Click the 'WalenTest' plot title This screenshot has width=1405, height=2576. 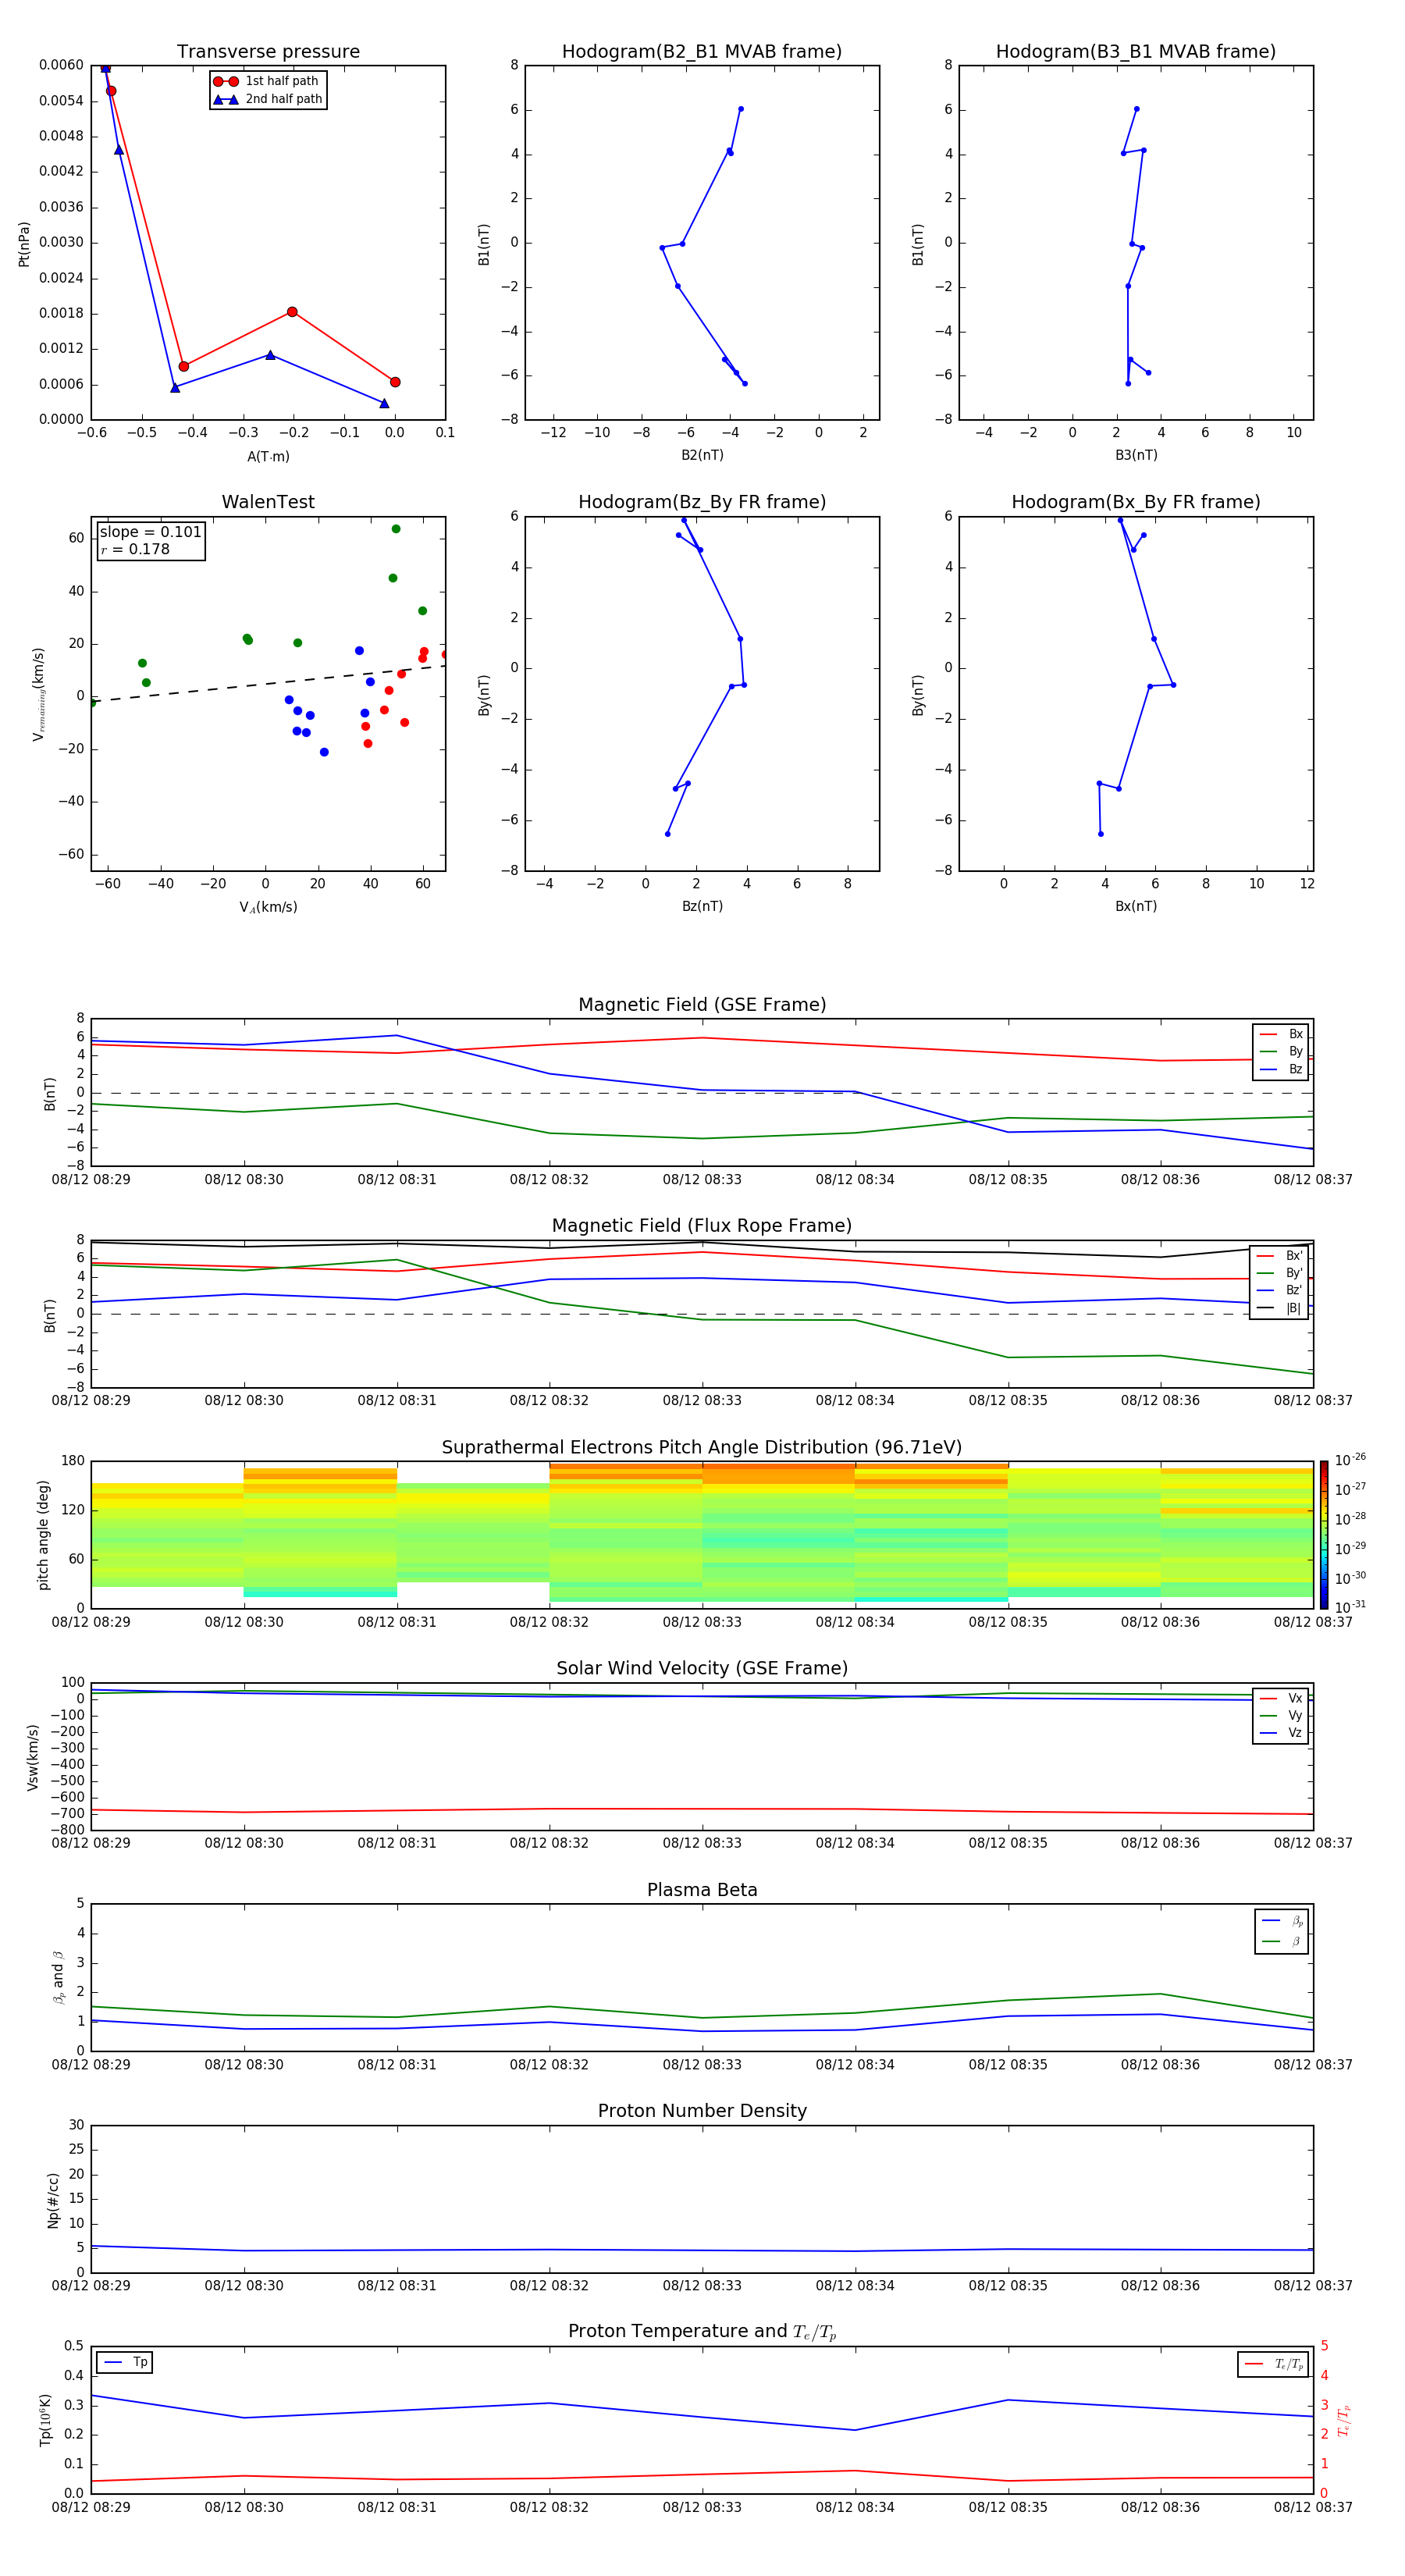[268, 502]
